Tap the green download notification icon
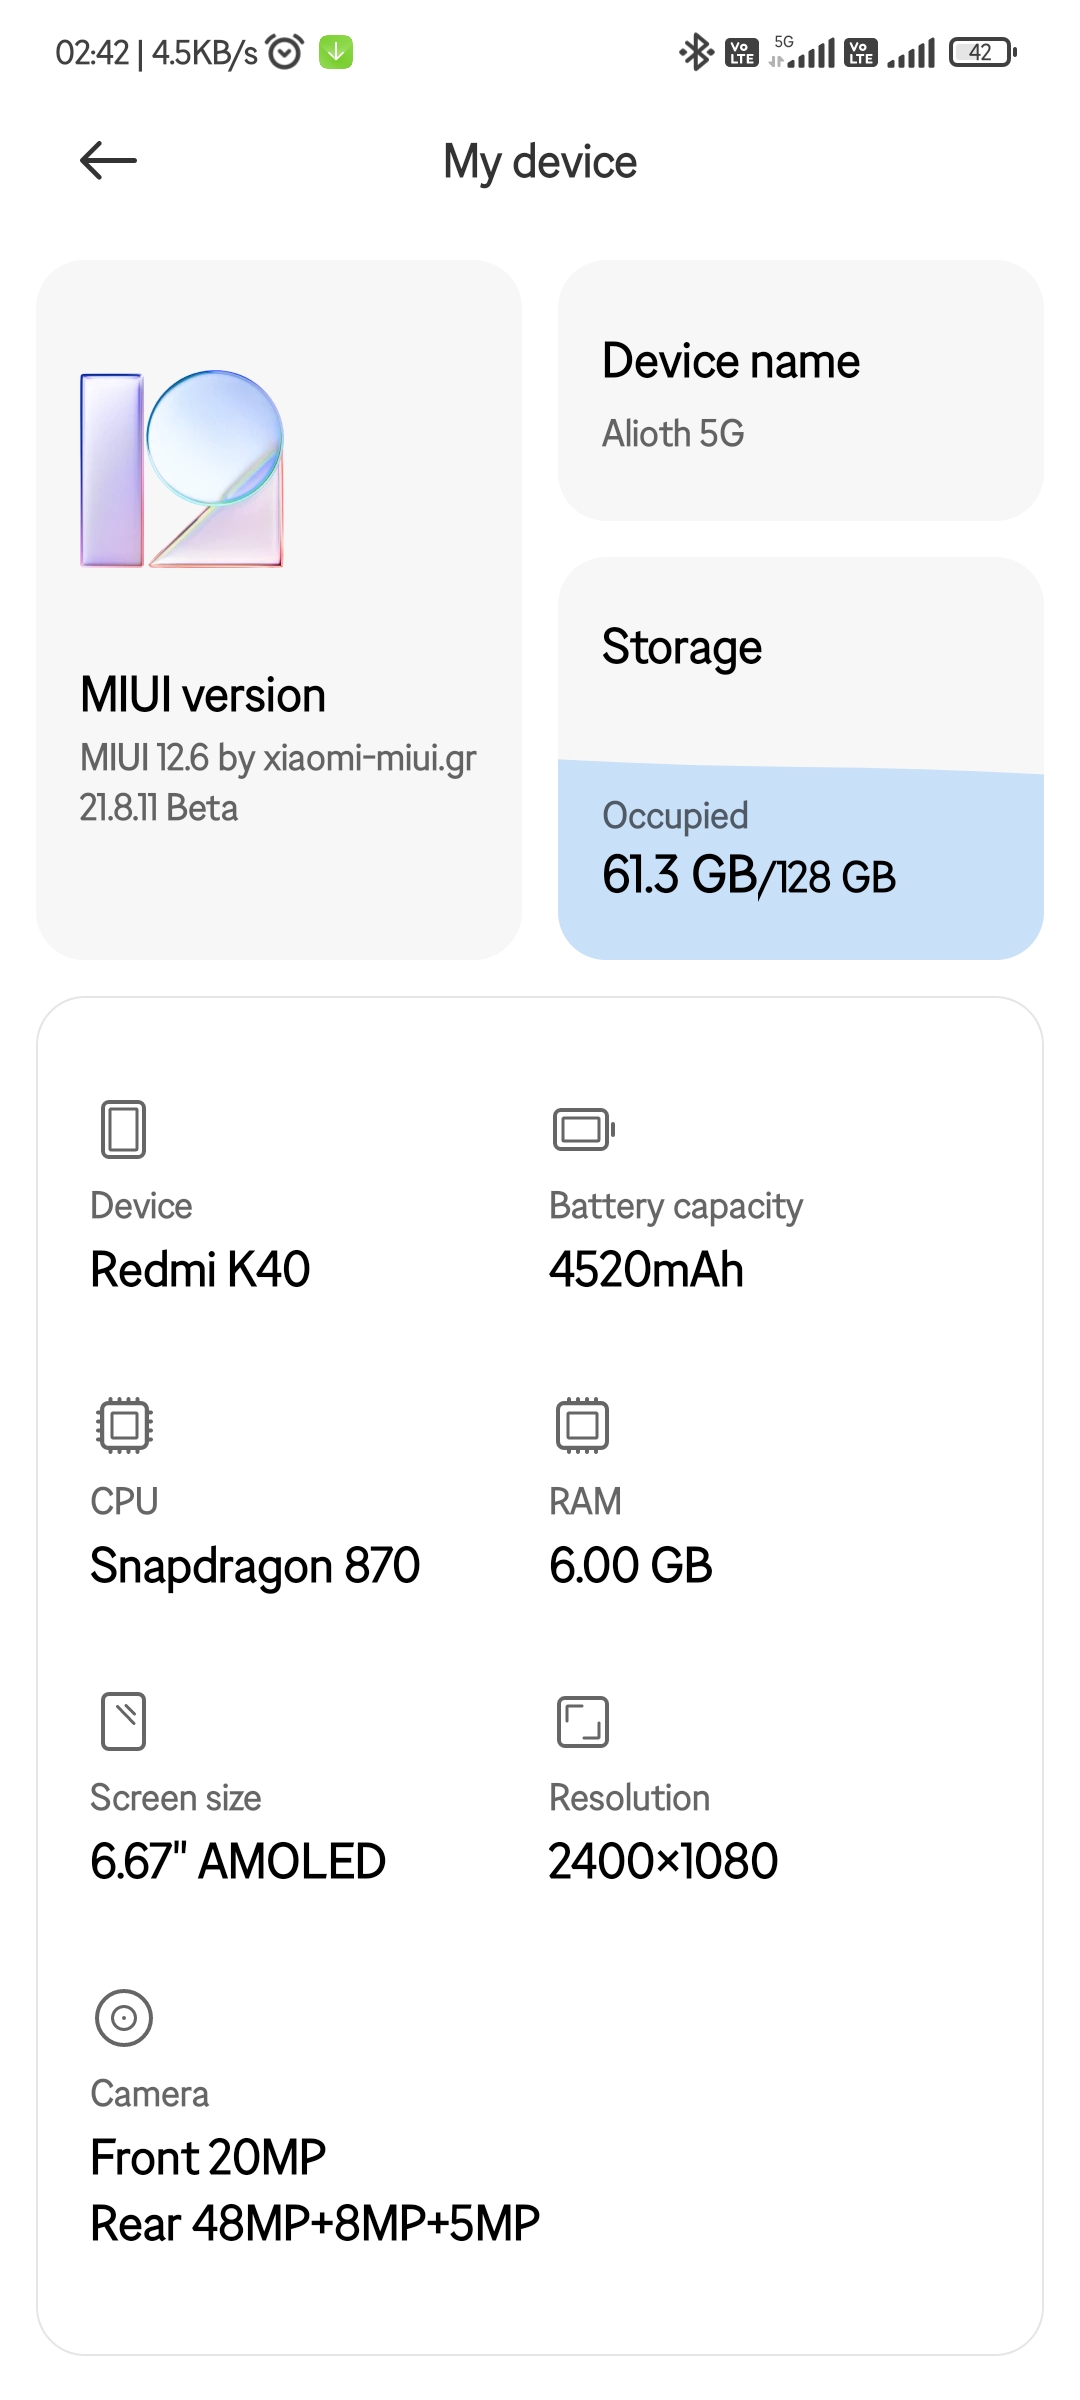This screenshot has width=1080, height=2400. (336, 52)
